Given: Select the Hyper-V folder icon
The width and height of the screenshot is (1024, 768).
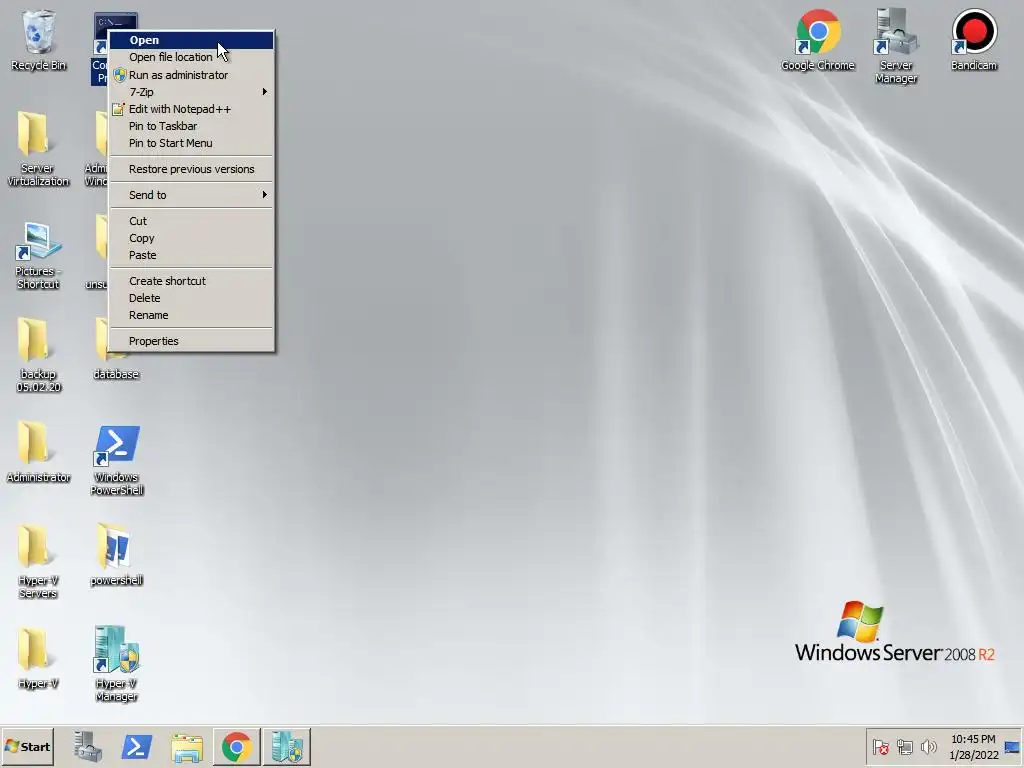Looking at the screenshot, I should pyautogui.click(x=38, y=658).
